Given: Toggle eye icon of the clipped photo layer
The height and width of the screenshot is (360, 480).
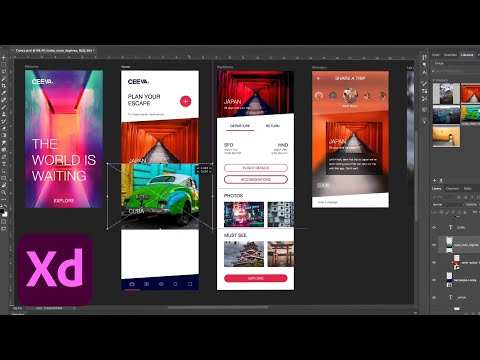Looking at the screenshot, I should pyautogui.click(x=434, y=262).
